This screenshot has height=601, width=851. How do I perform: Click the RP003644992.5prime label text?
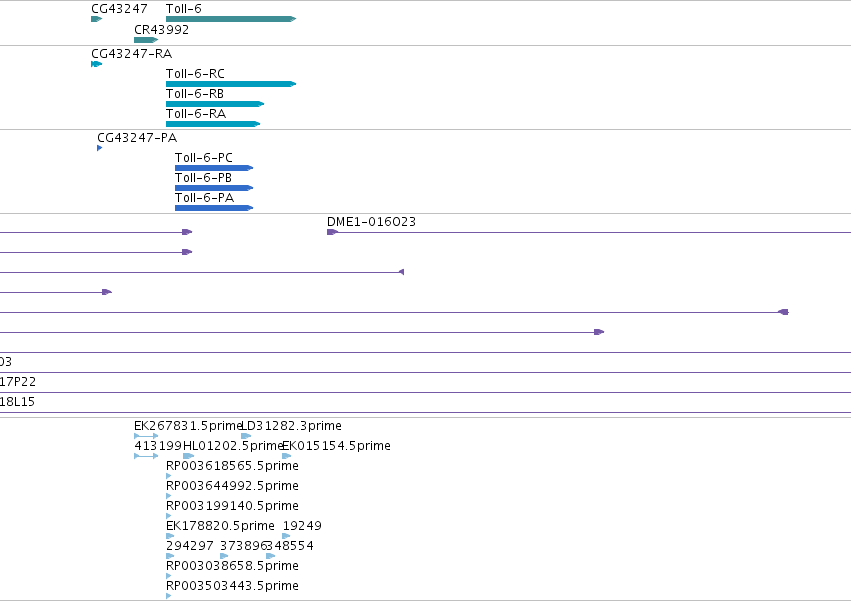[232, 486]
